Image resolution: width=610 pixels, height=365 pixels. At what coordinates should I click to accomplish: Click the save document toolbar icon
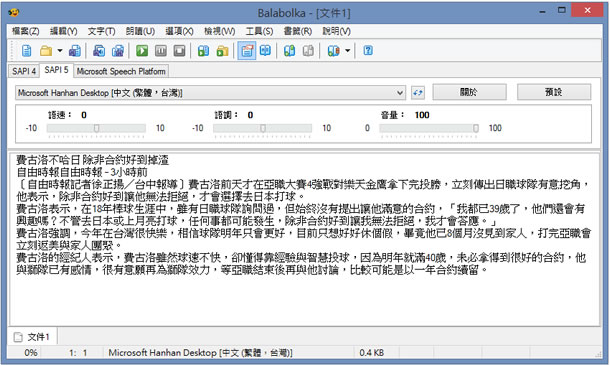[75, 51]
